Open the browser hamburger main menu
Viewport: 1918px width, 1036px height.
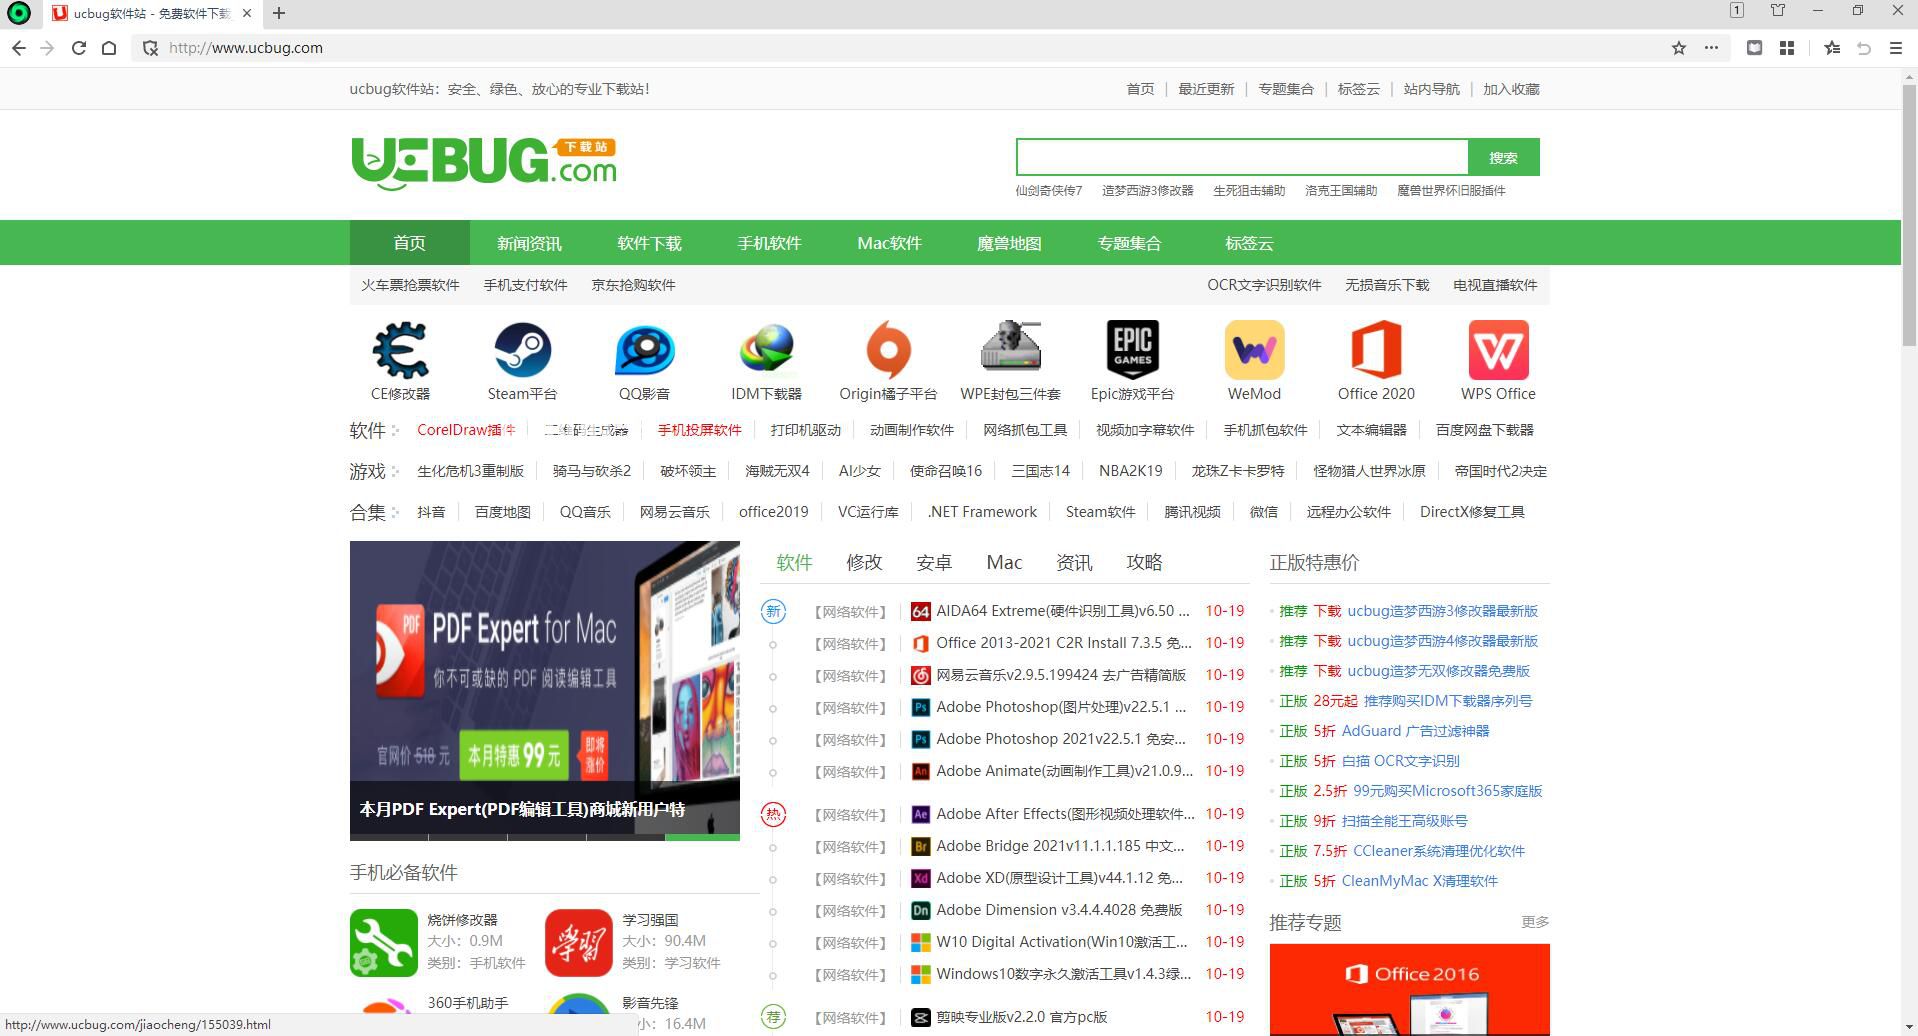[x=1895, y=48]
